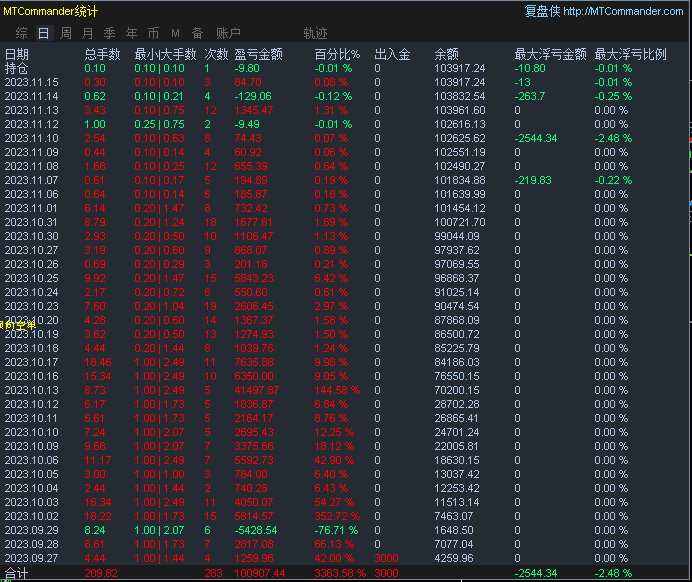The image size is (692, 582).
Task: Select the 2023.11.14 date row
Action: [31, 96]
